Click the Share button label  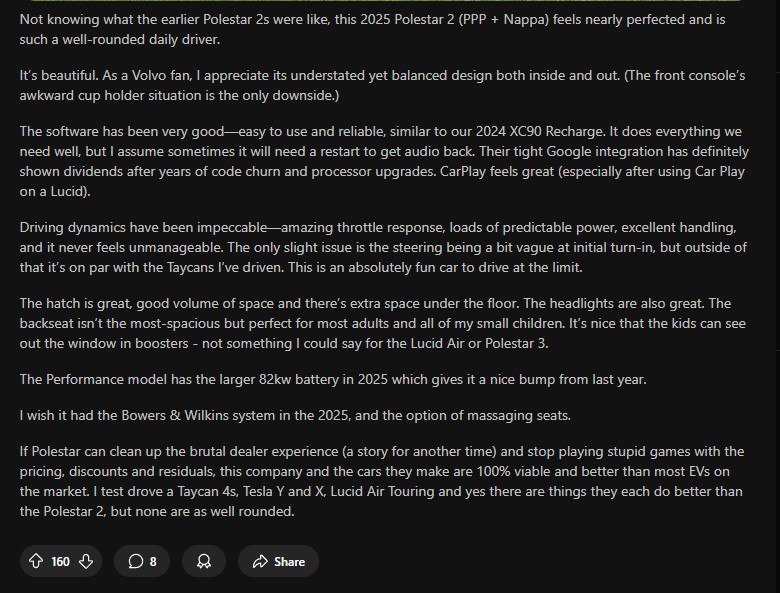(x=289, y=561)
